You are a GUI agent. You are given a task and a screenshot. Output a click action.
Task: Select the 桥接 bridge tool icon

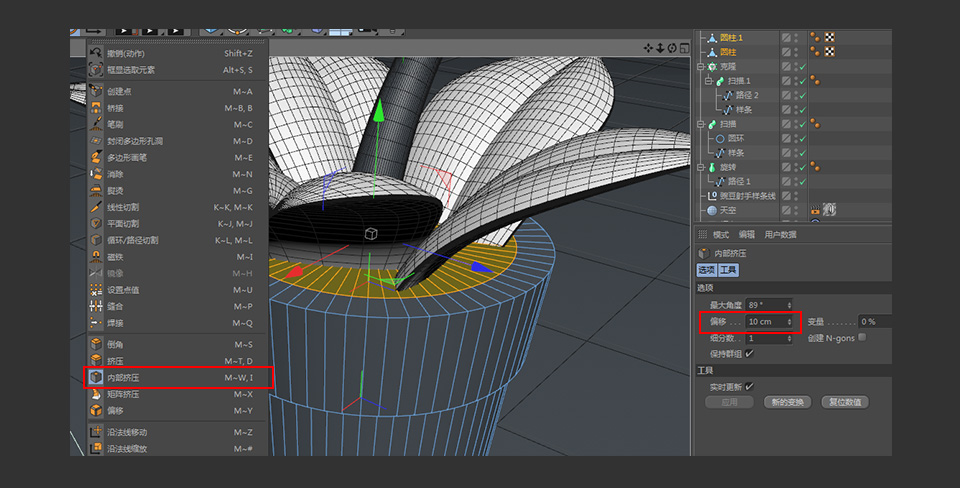click(x=96, y=108)
